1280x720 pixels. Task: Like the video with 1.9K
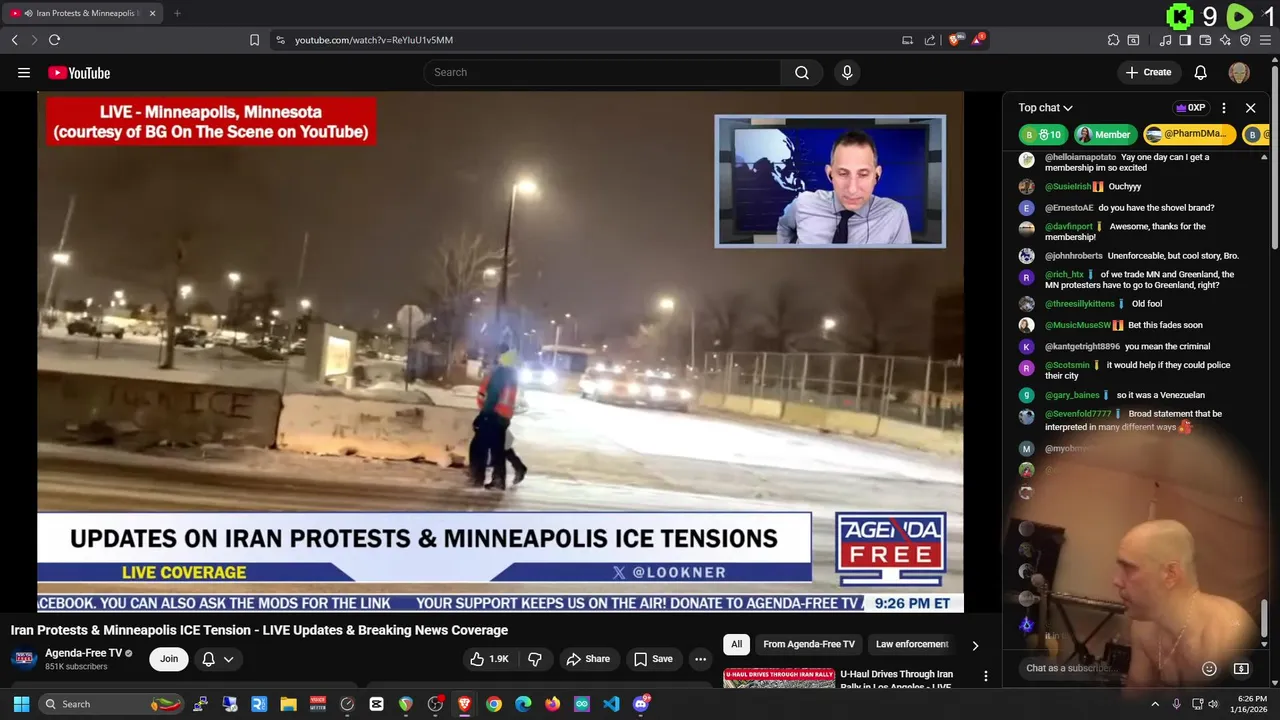click(490, 659)
